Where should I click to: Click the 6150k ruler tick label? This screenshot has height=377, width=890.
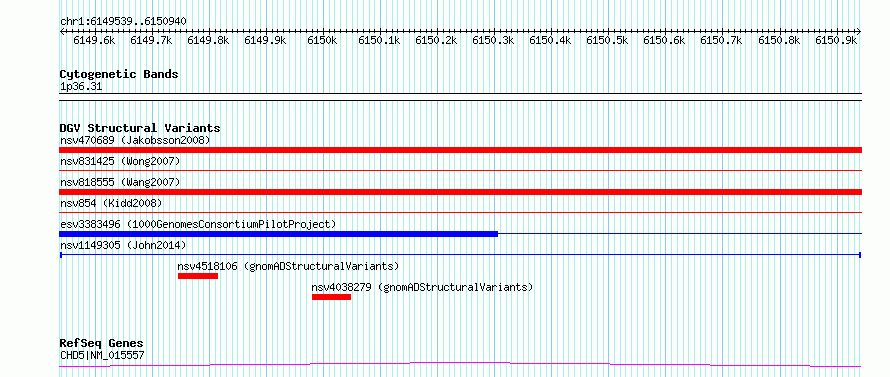pos(322,40)
